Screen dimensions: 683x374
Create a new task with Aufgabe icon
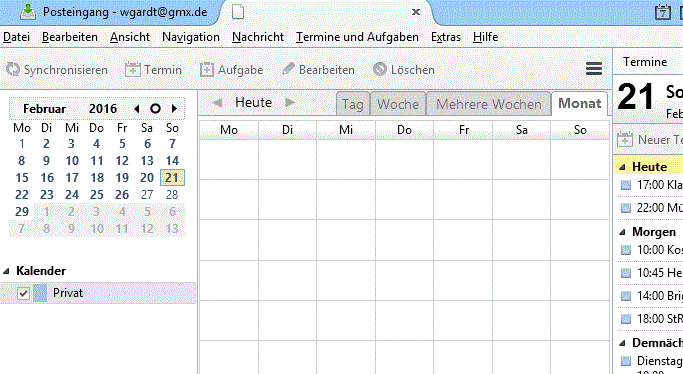point(206,70)
